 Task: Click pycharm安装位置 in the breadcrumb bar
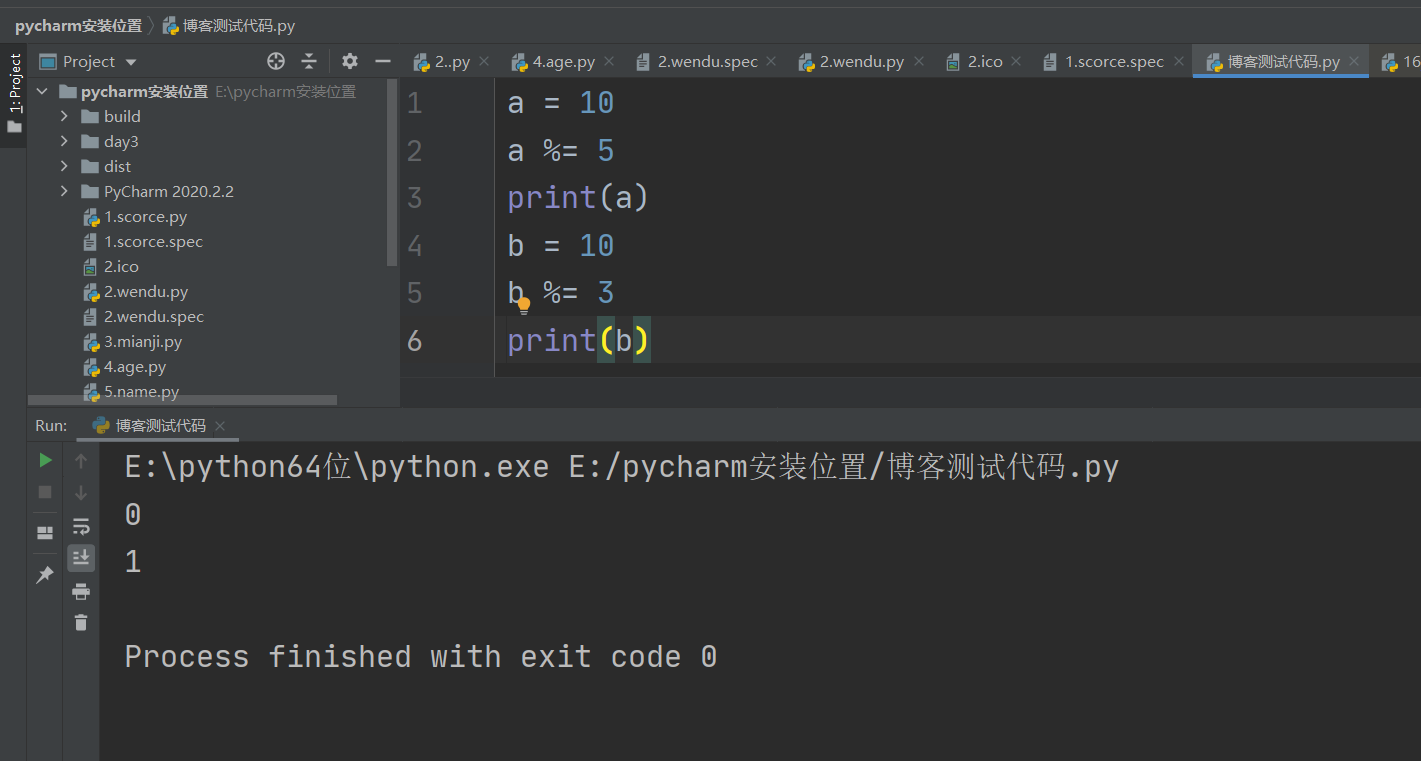pos(78,26)
